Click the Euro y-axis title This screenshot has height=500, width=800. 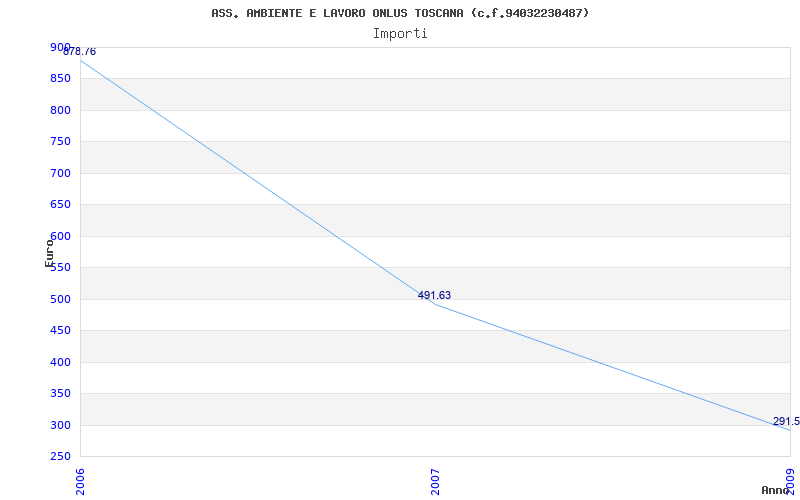pos(49,253)
